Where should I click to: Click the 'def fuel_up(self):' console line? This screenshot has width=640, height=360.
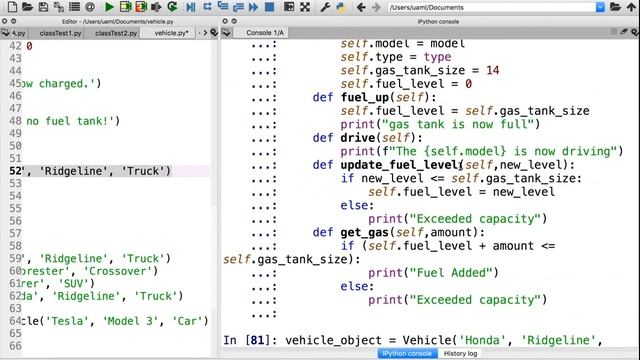coord(374,97)
